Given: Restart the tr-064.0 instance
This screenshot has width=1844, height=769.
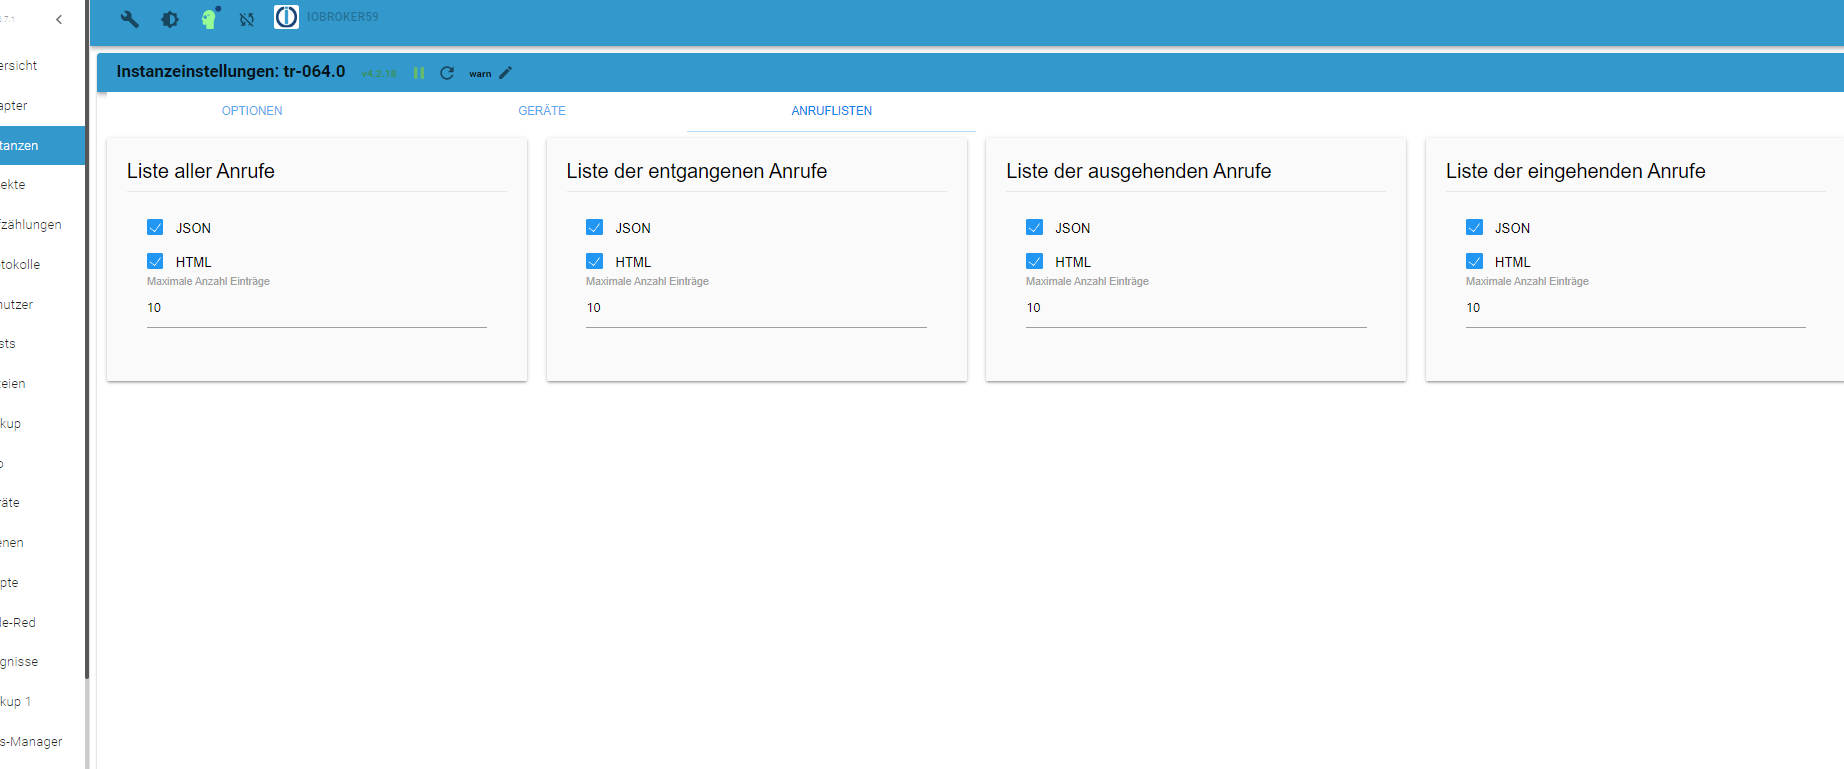Looking at the screenshot, I should 447,73.
